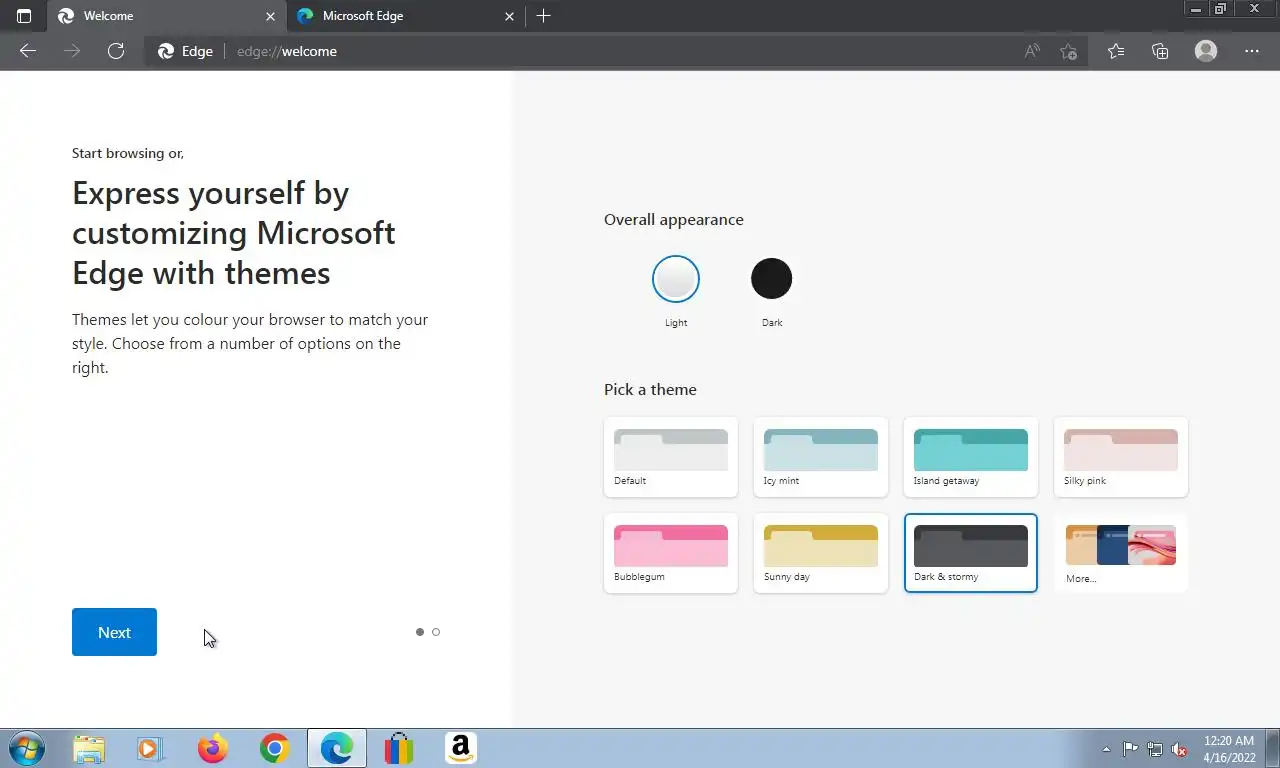
Task: Go to second page indicator dot
Action: click(x=436, y=632)
